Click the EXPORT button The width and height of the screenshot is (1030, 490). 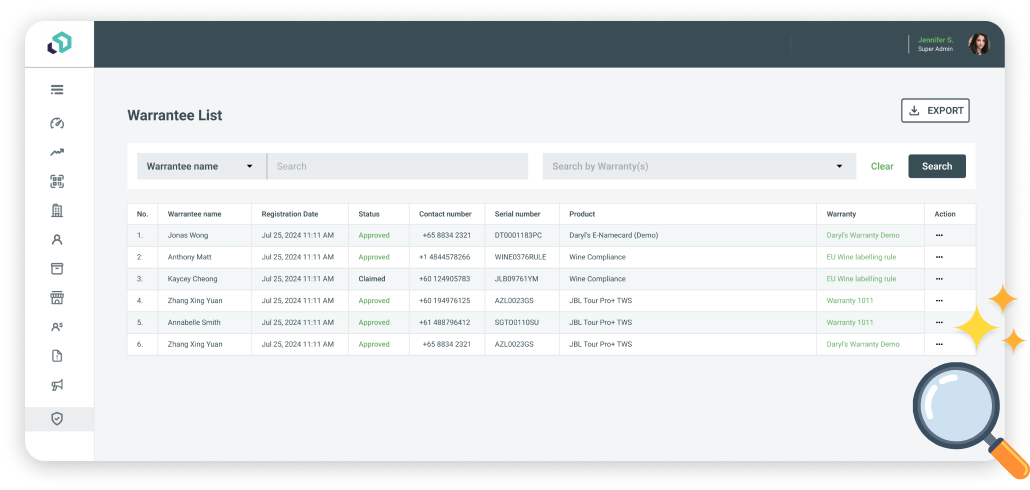[935, 110]
